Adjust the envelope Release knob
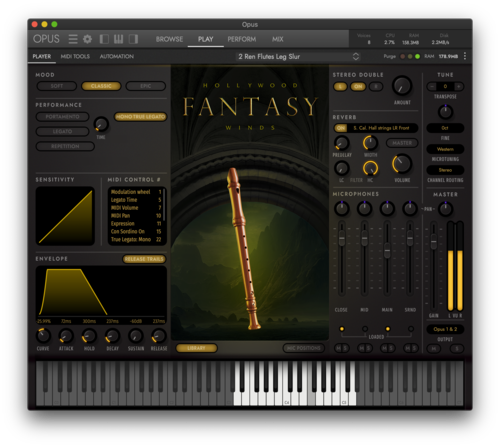500x447 pixels. click(159, 336)
